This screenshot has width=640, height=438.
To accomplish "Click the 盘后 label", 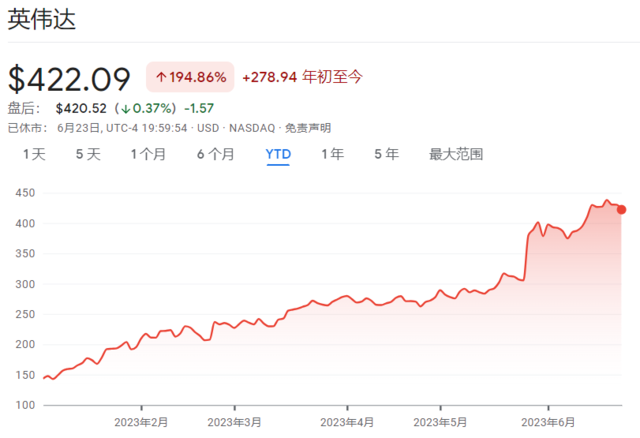I will click(24, 108).
